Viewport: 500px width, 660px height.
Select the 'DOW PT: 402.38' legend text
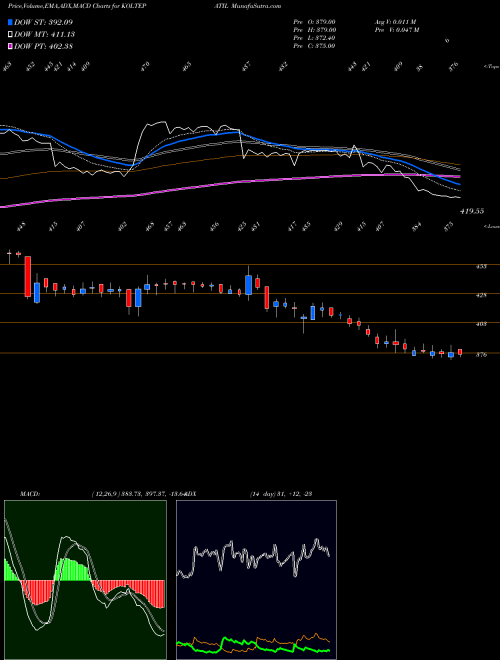pyautogui.click(x=44, y=46)
